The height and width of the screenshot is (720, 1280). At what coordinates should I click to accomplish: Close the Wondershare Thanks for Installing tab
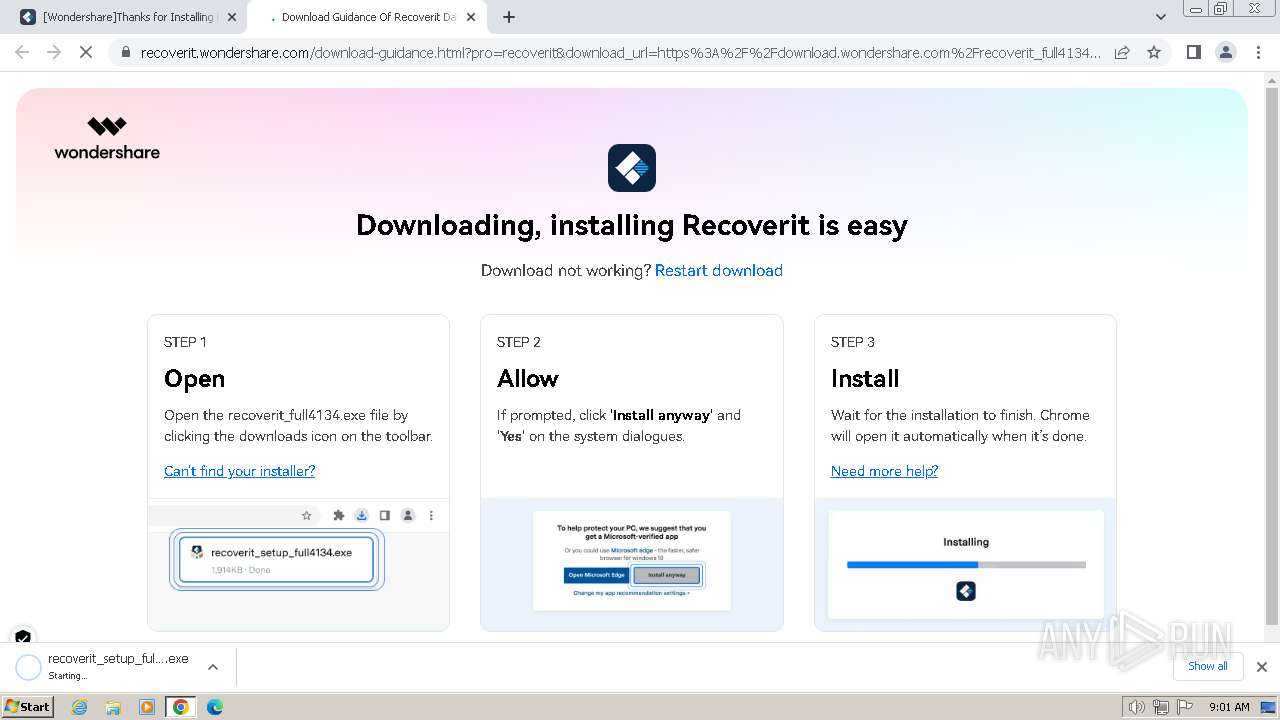click(232, 17)
